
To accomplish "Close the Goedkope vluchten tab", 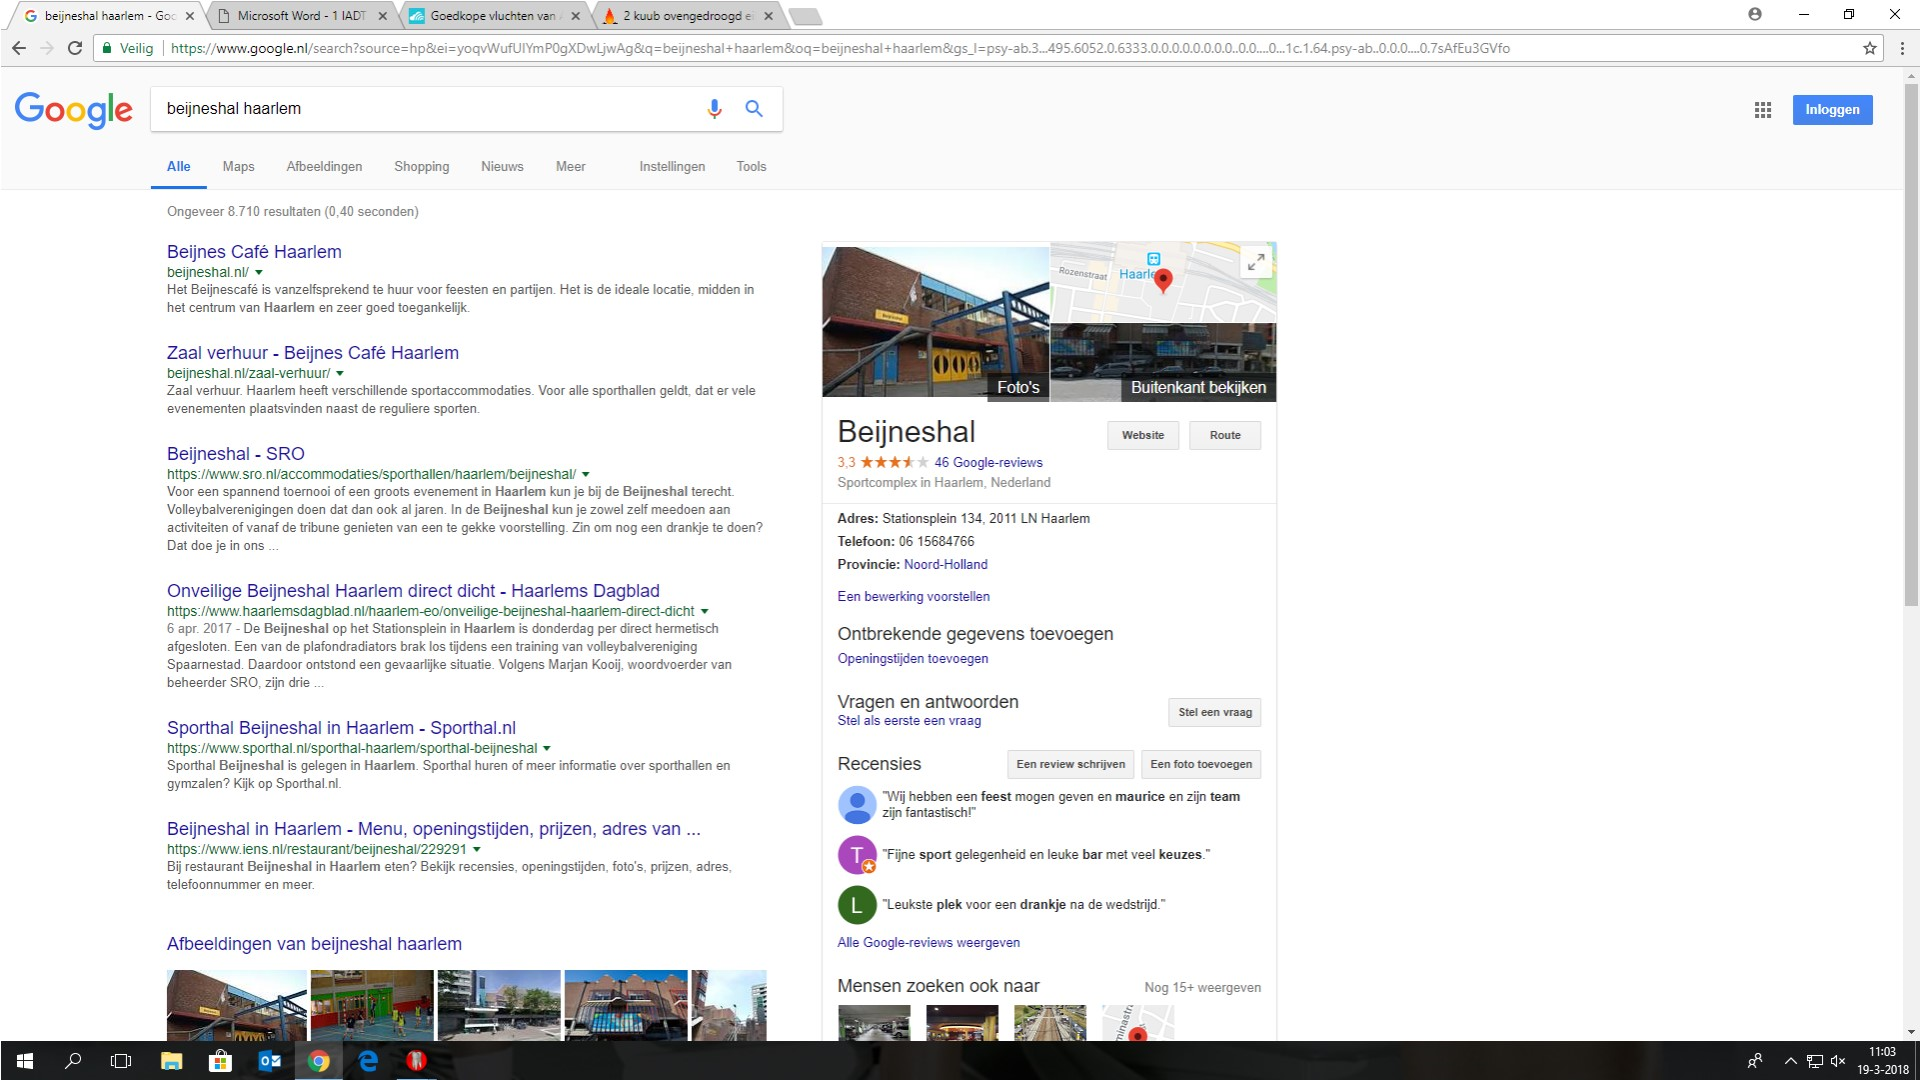I will 575,16.
